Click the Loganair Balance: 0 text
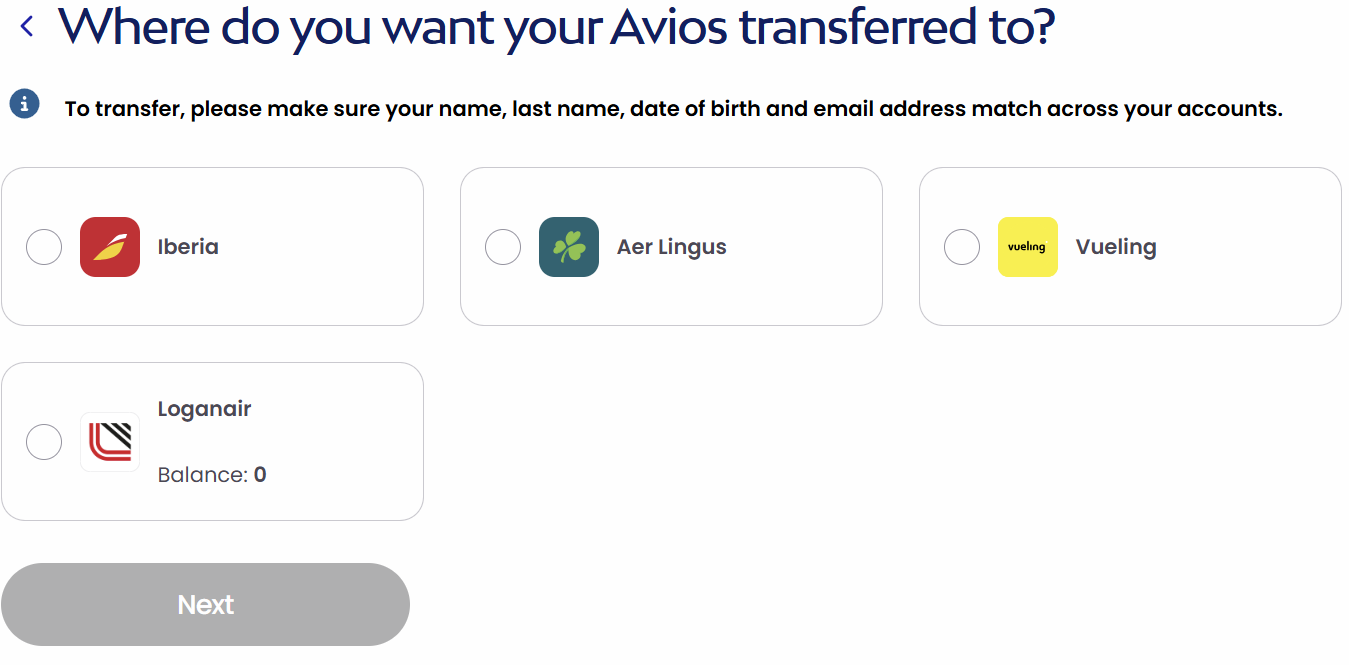The width and height of the screenshot is (1349, 665). pyautogui.click(x=212, y=475)
